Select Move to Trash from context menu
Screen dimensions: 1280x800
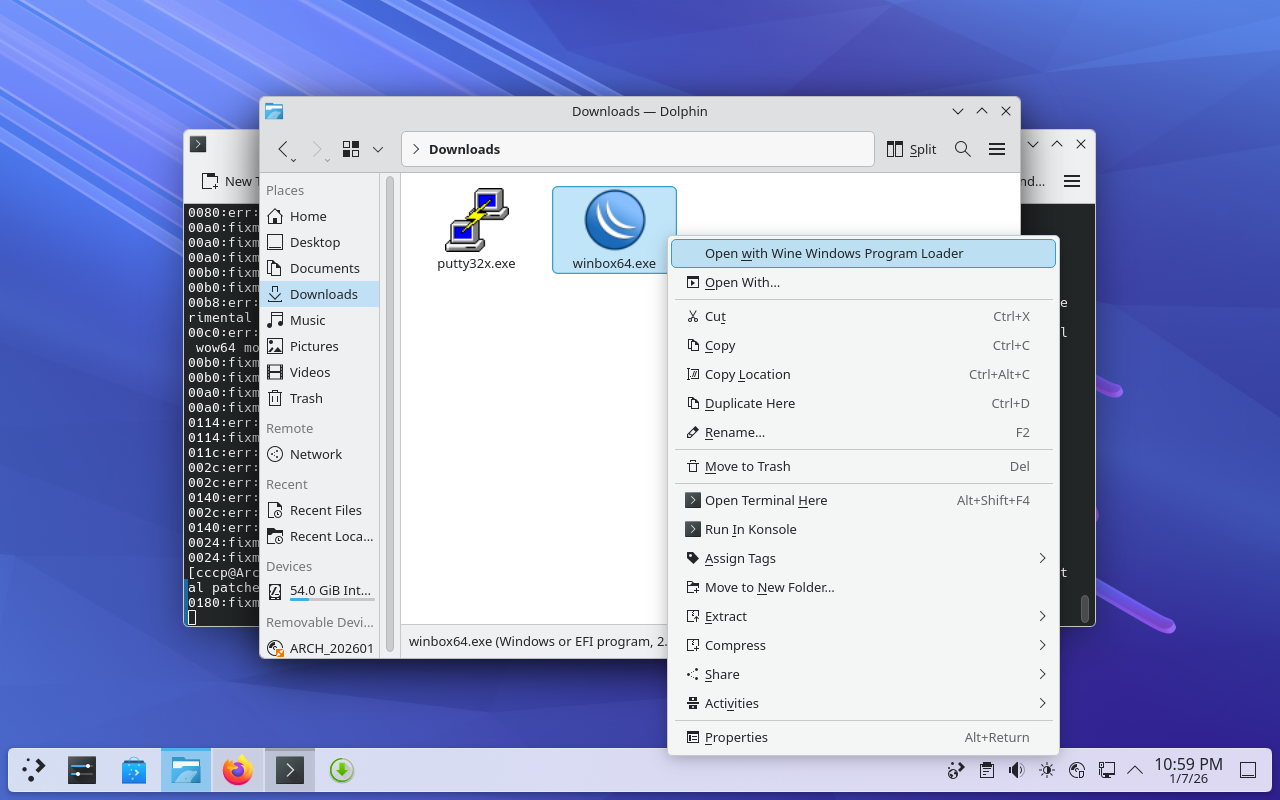(747, 466)
